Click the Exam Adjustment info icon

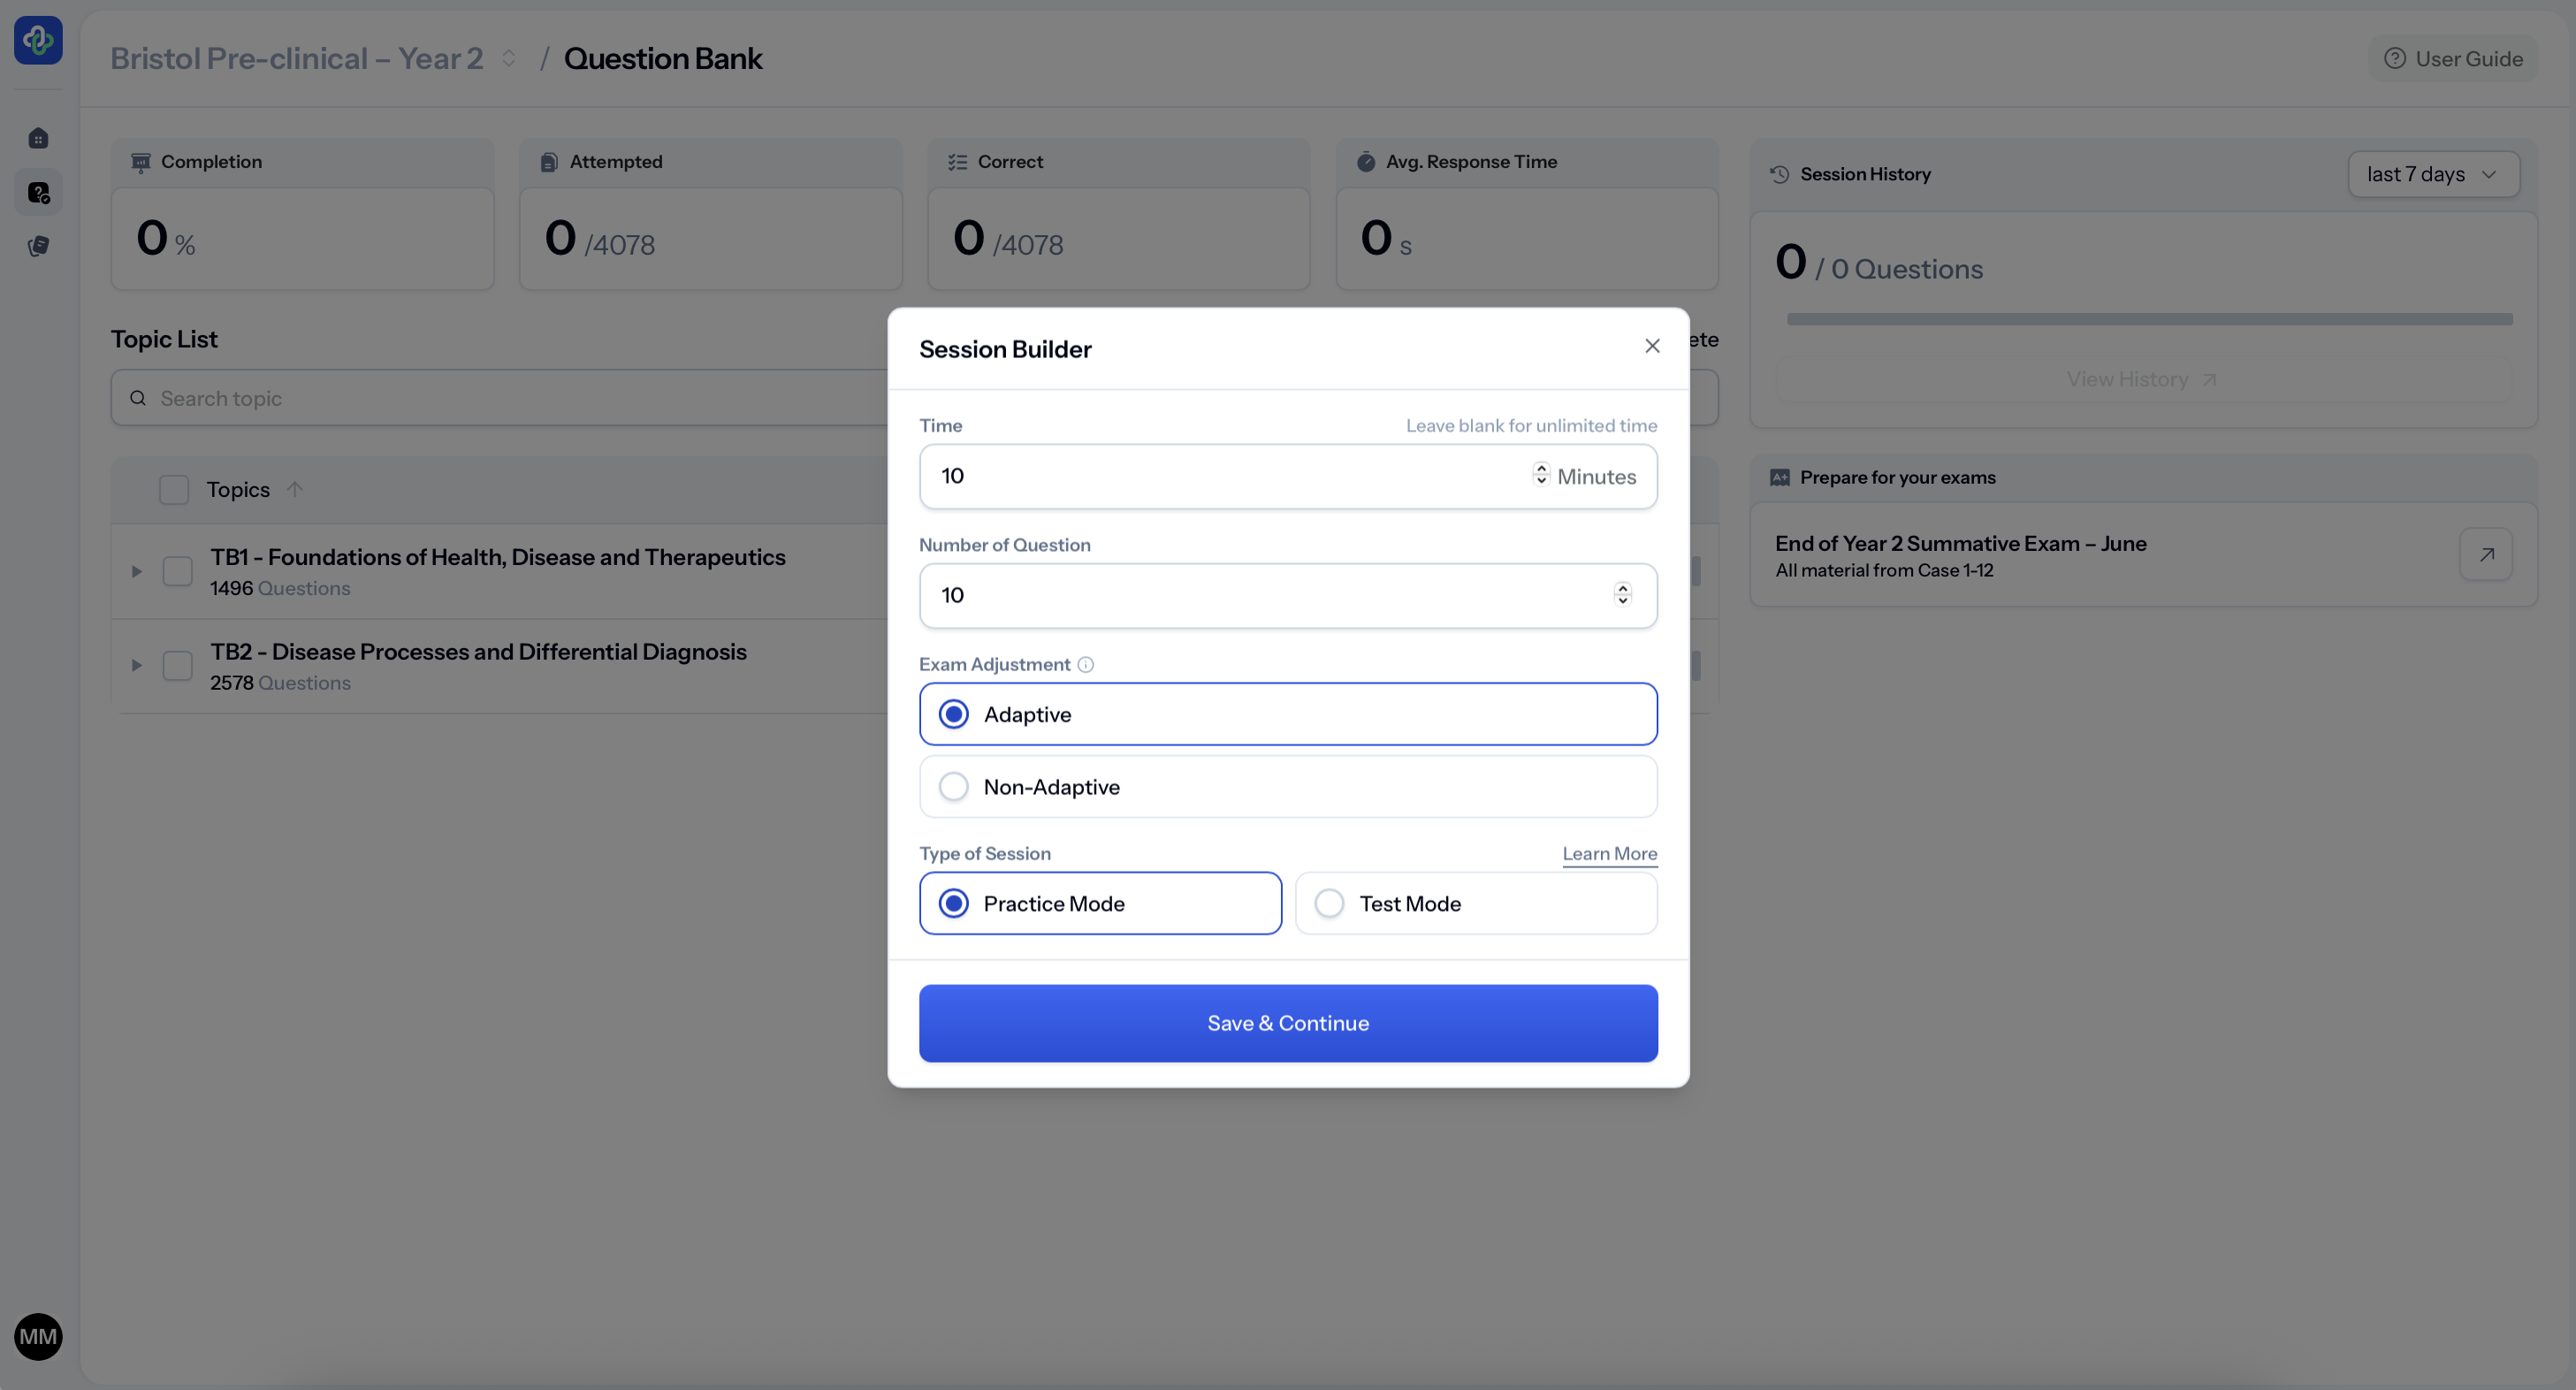pyautogui.click(x=1085, y=665)
